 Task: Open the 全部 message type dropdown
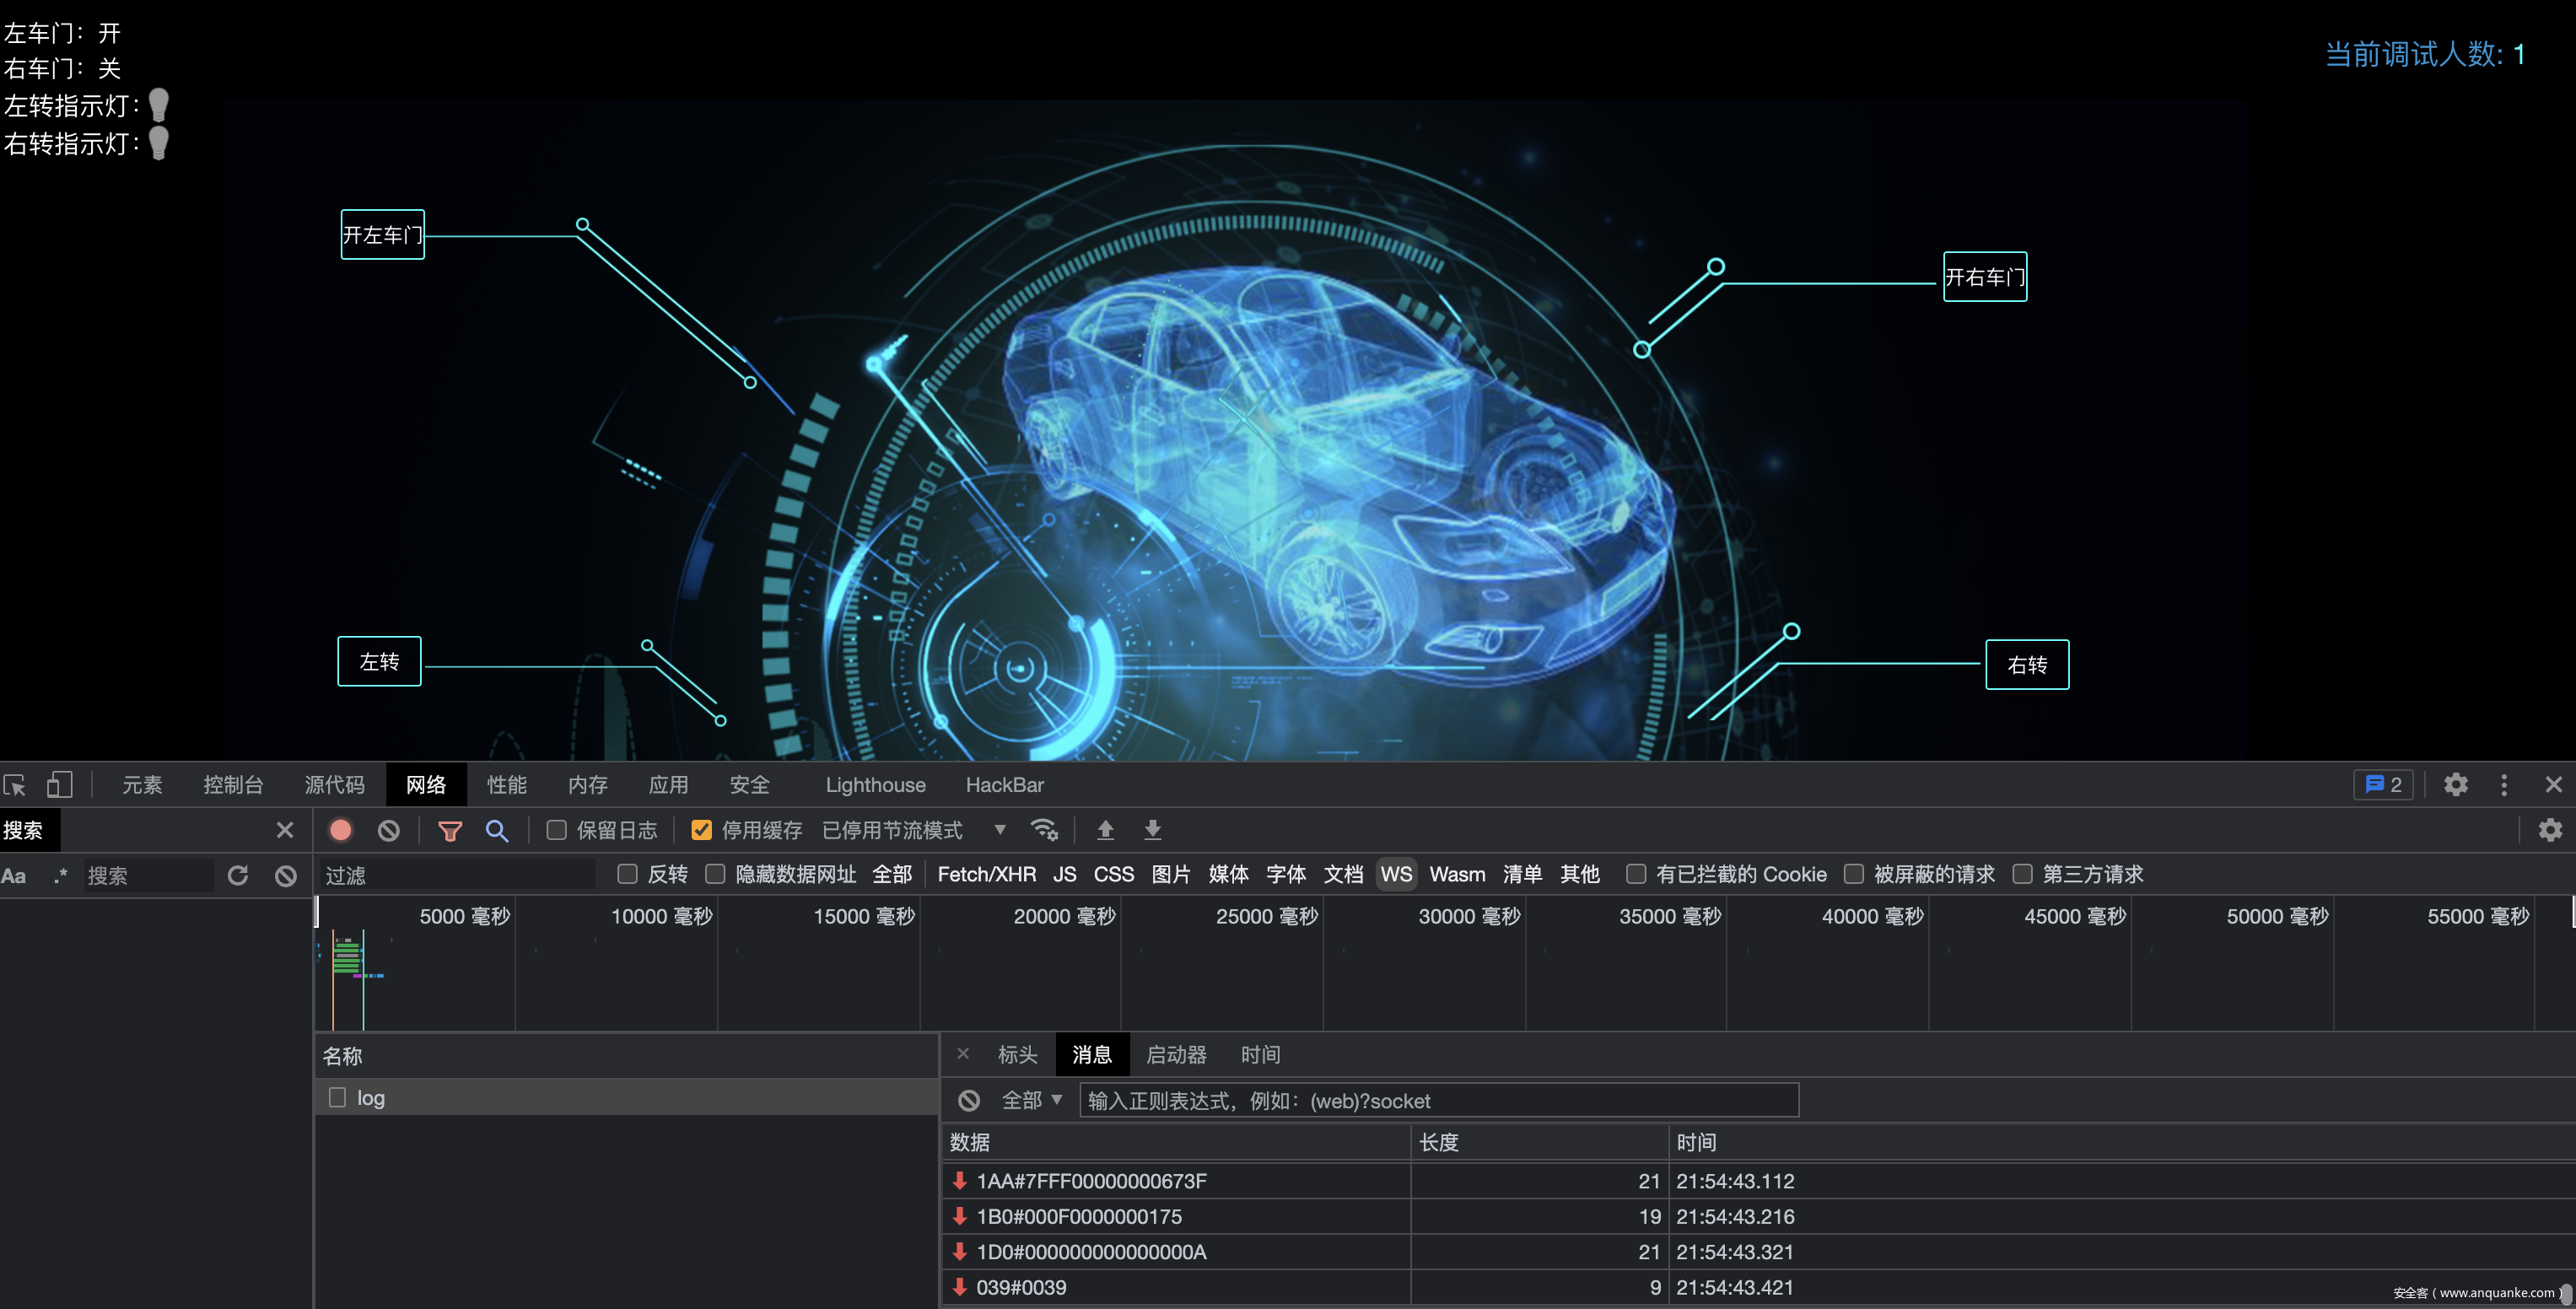pos(1031,1100)
